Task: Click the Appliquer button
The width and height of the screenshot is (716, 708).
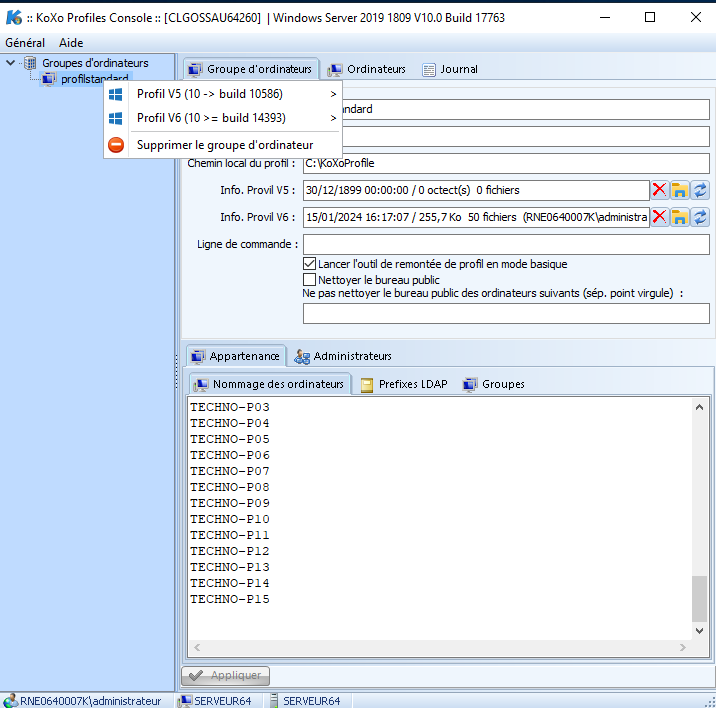Action: tap(226, 676)
